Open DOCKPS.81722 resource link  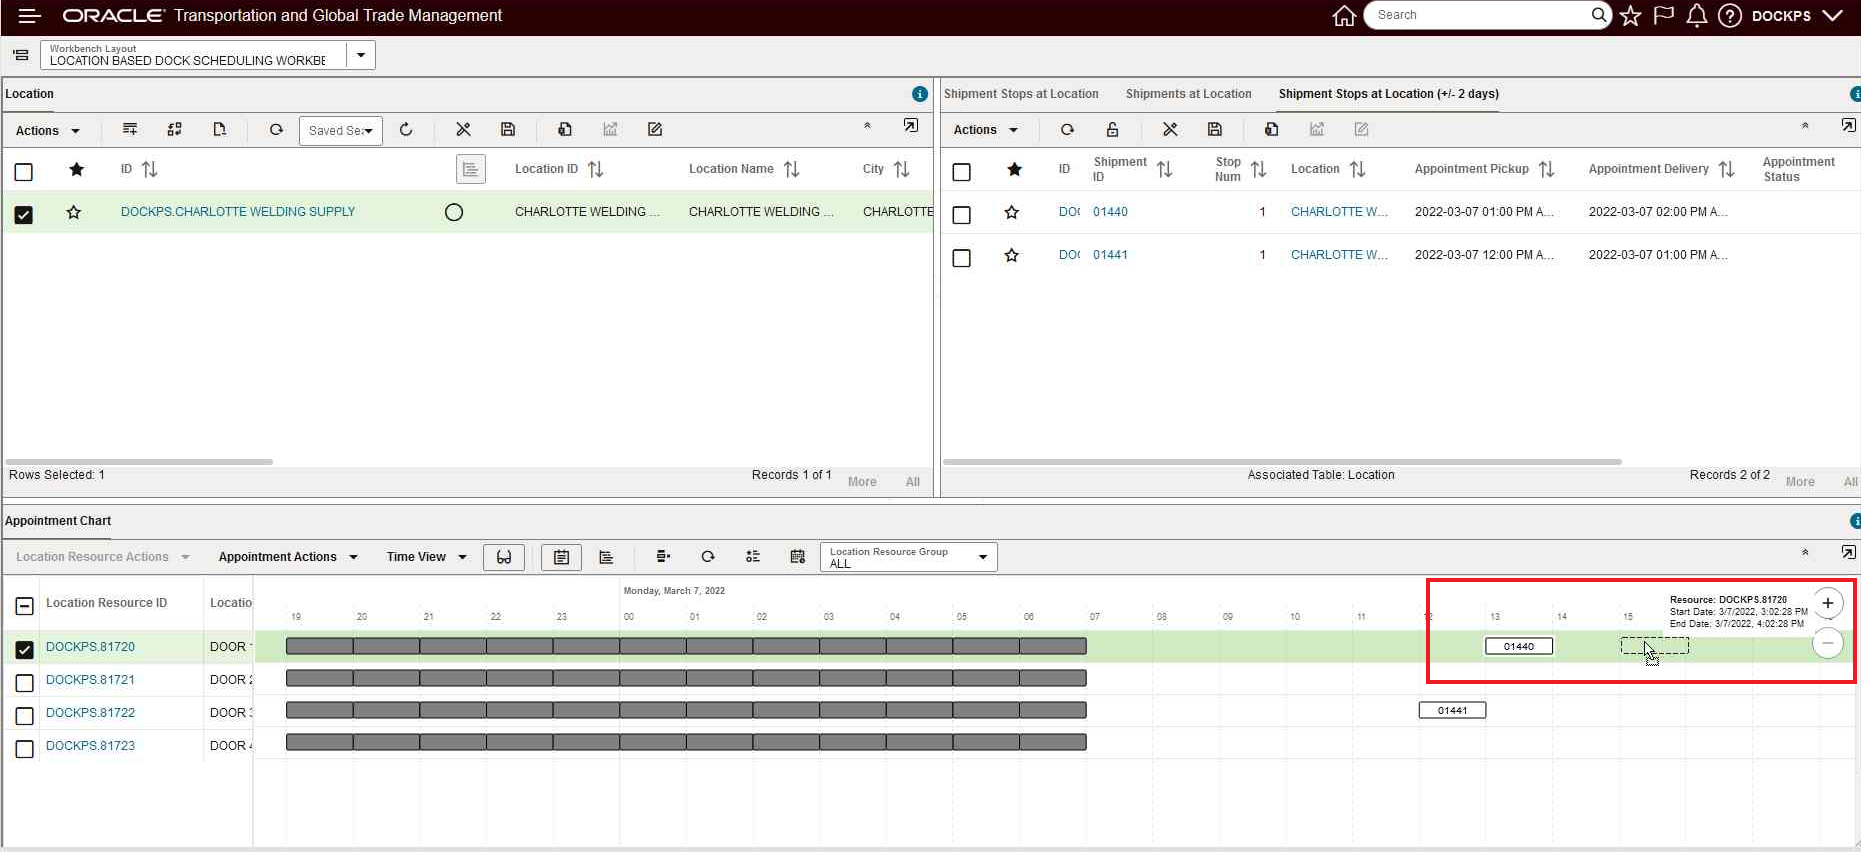(x=90, y=713)
